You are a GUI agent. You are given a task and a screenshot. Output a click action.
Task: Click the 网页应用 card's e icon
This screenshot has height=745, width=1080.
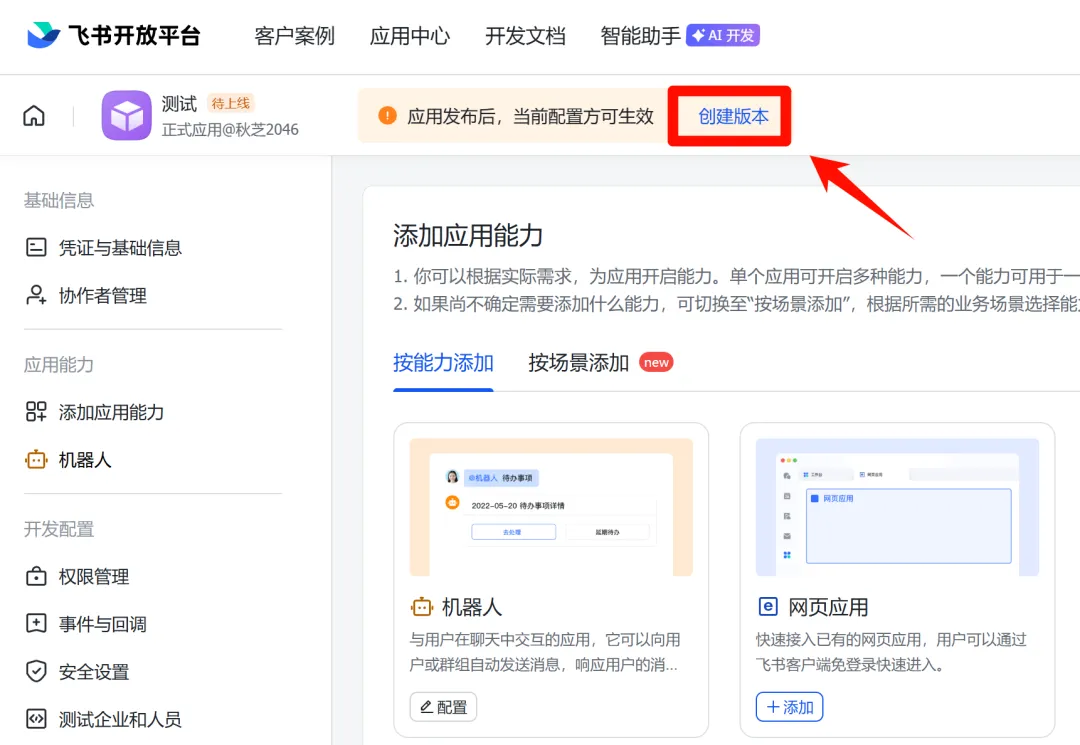click(768, 607)
